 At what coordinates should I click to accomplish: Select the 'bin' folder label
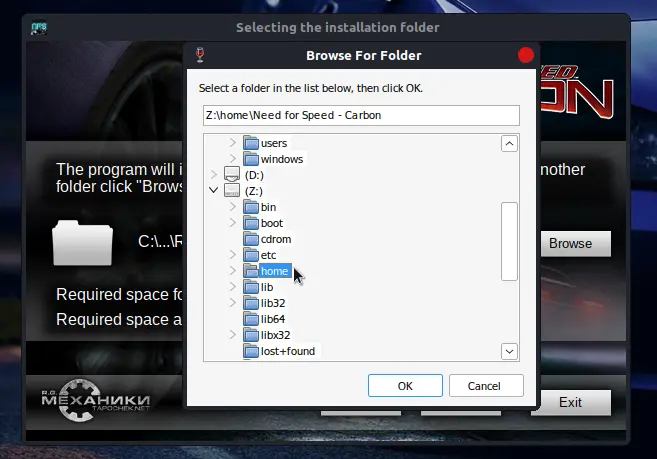pyautogui.click(x=268, y=207)
